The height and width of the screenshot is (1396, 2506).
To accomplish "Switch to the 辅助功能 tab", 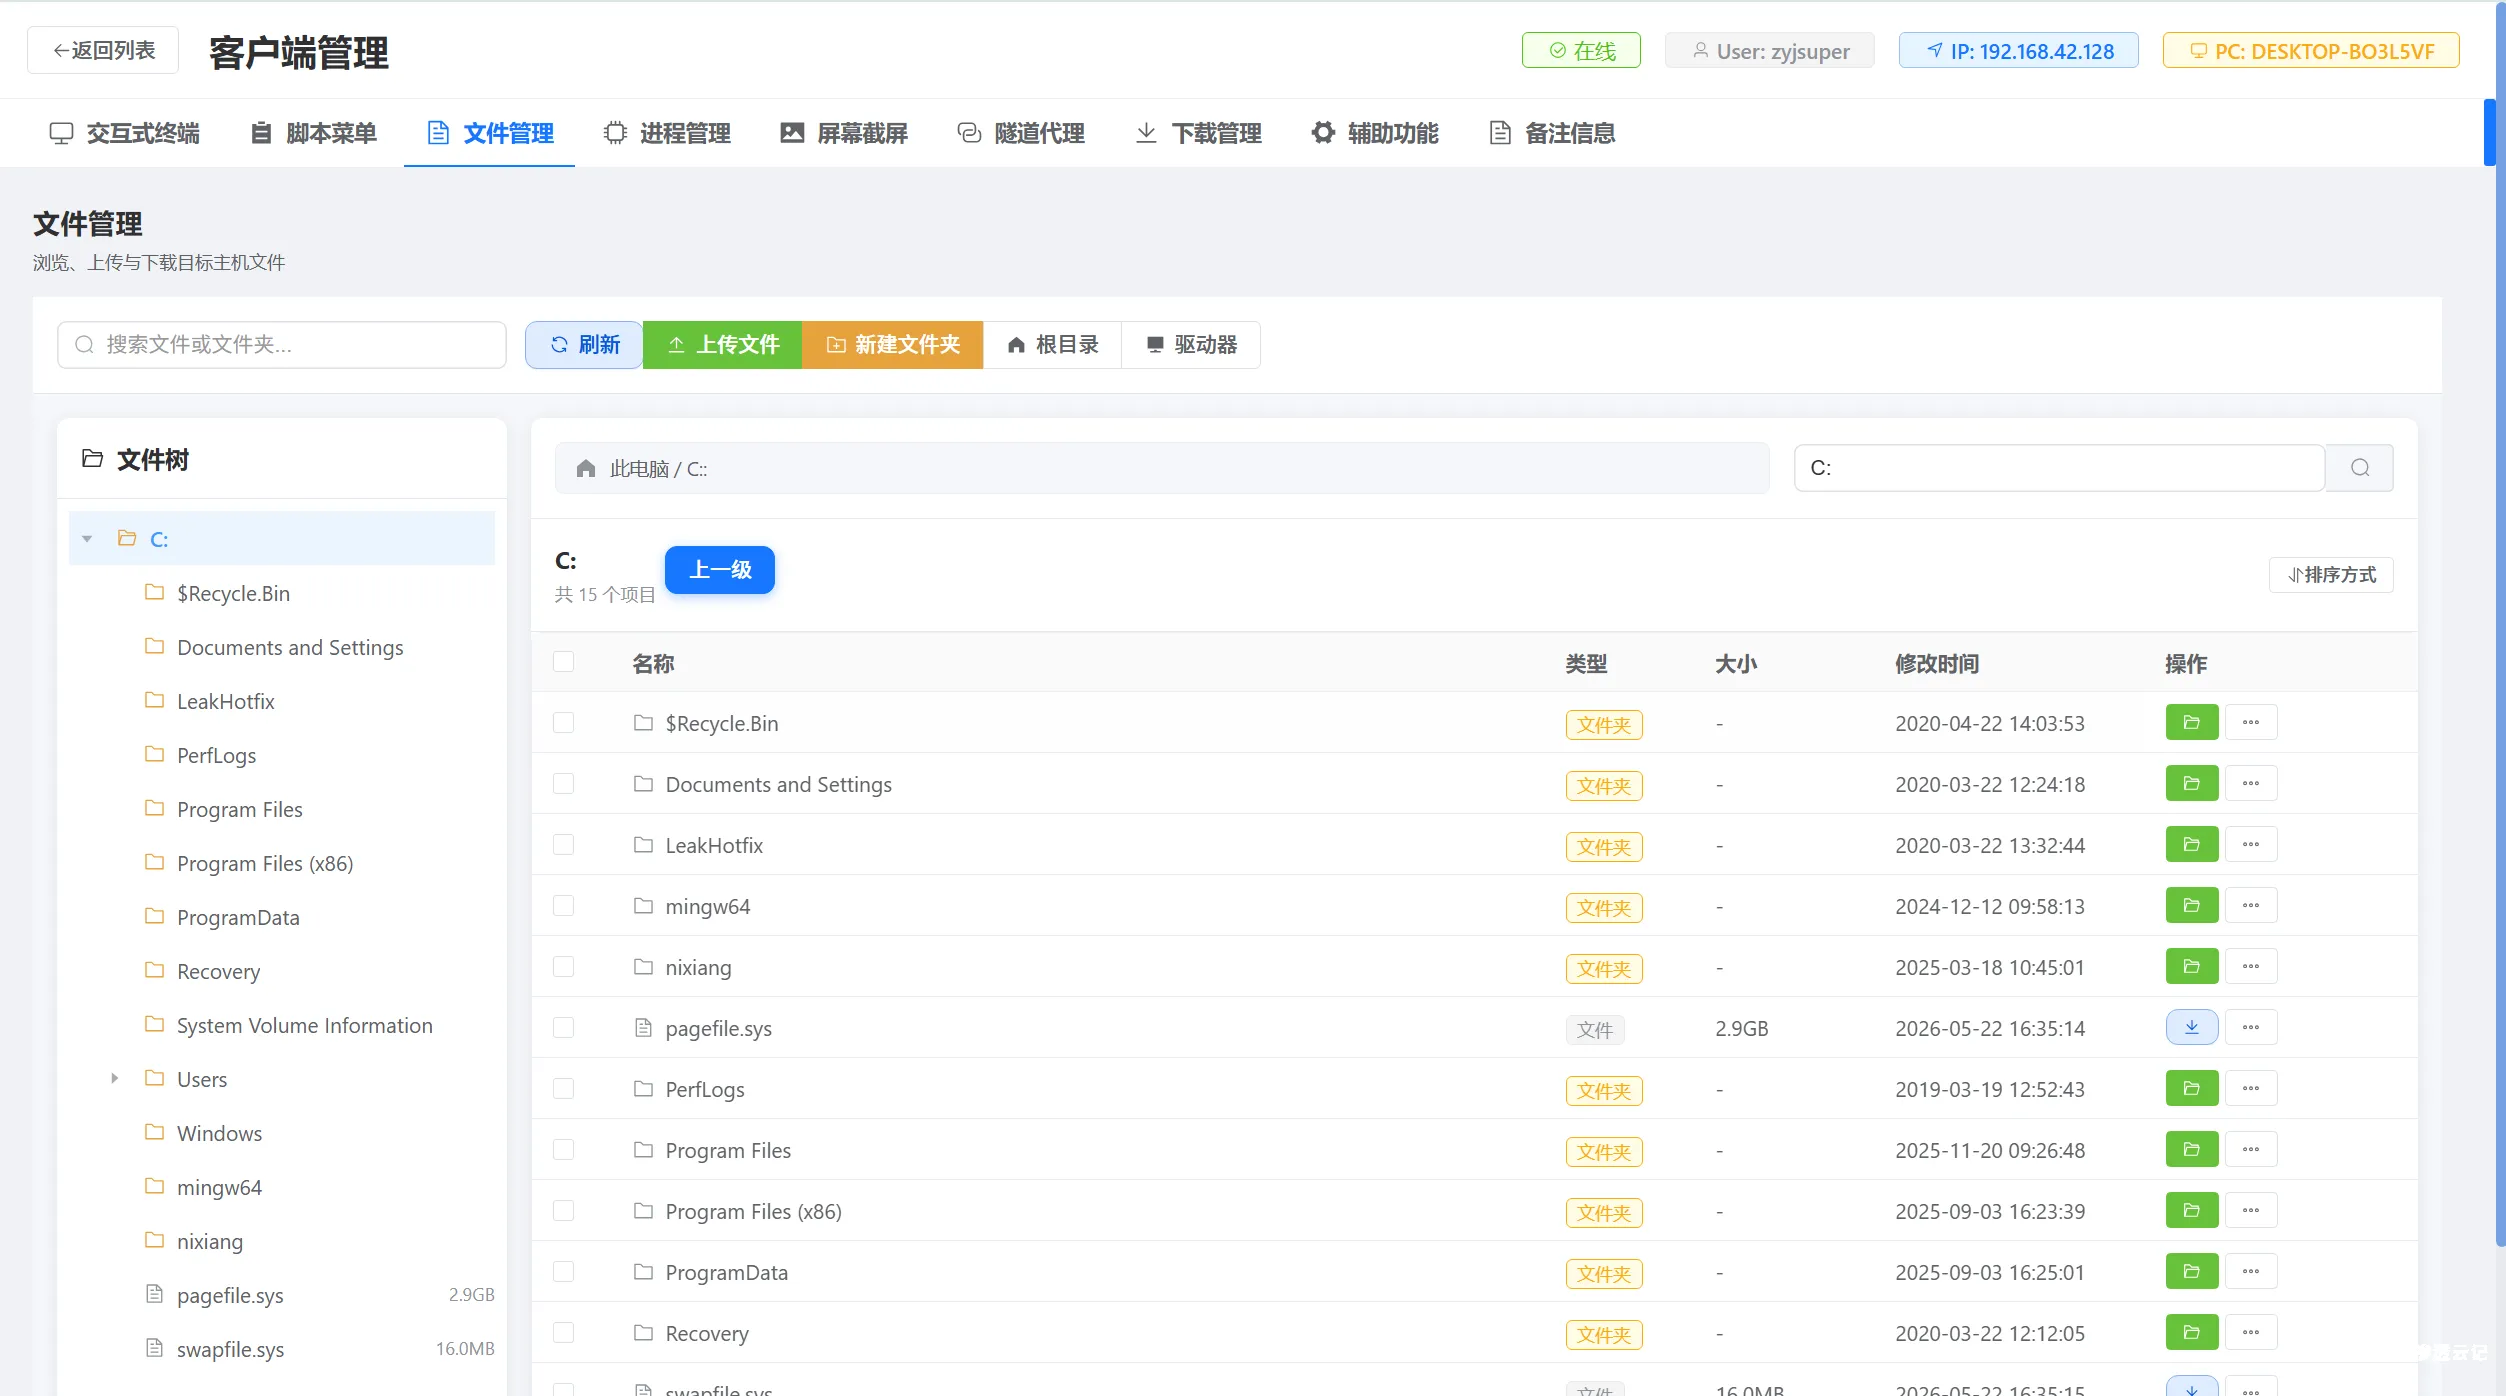I will [1375, 133].
